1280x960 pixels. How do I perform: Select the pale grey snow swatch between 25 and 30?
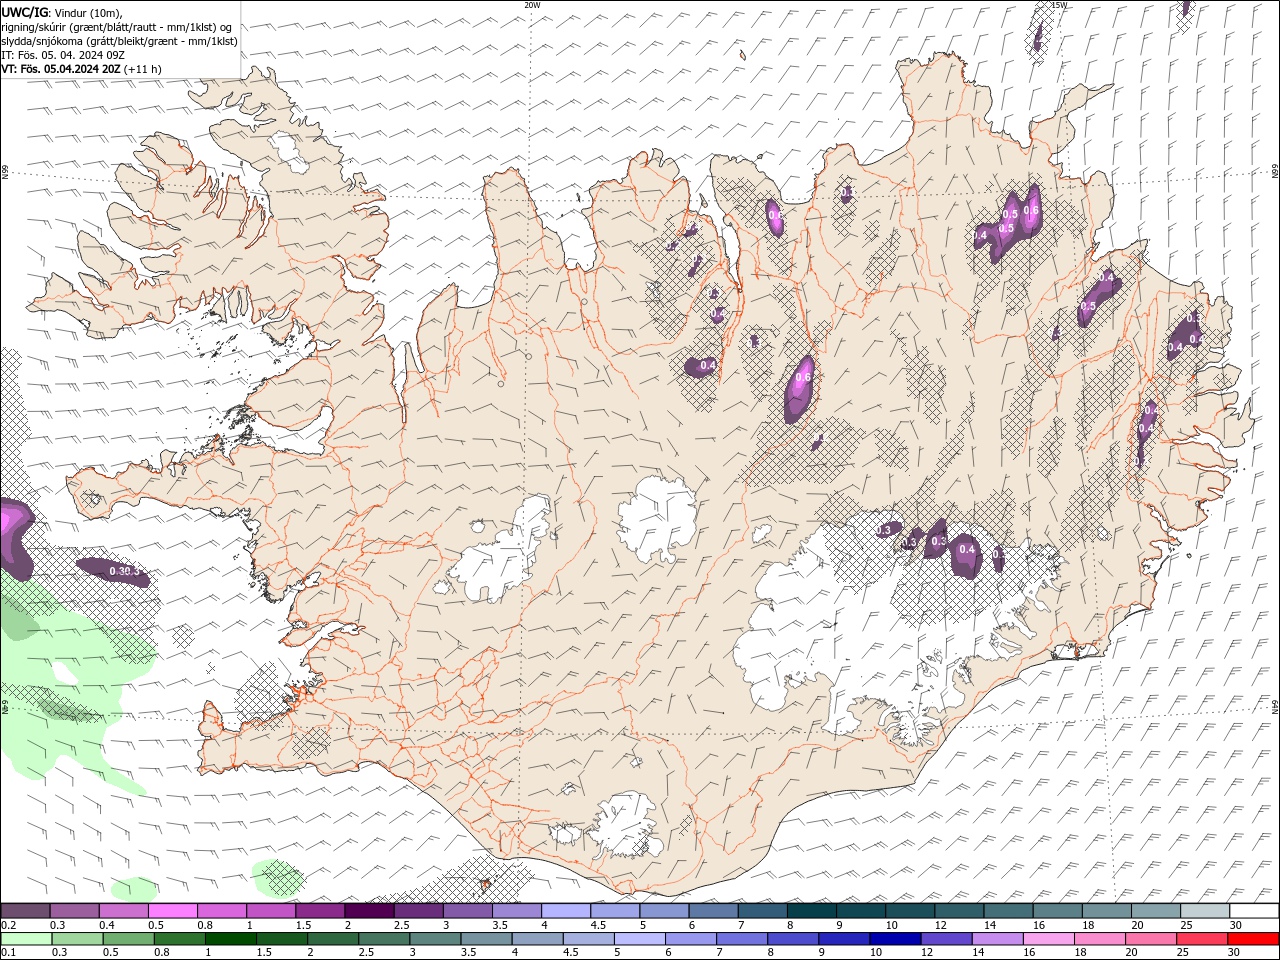[x=1203, y=911]
